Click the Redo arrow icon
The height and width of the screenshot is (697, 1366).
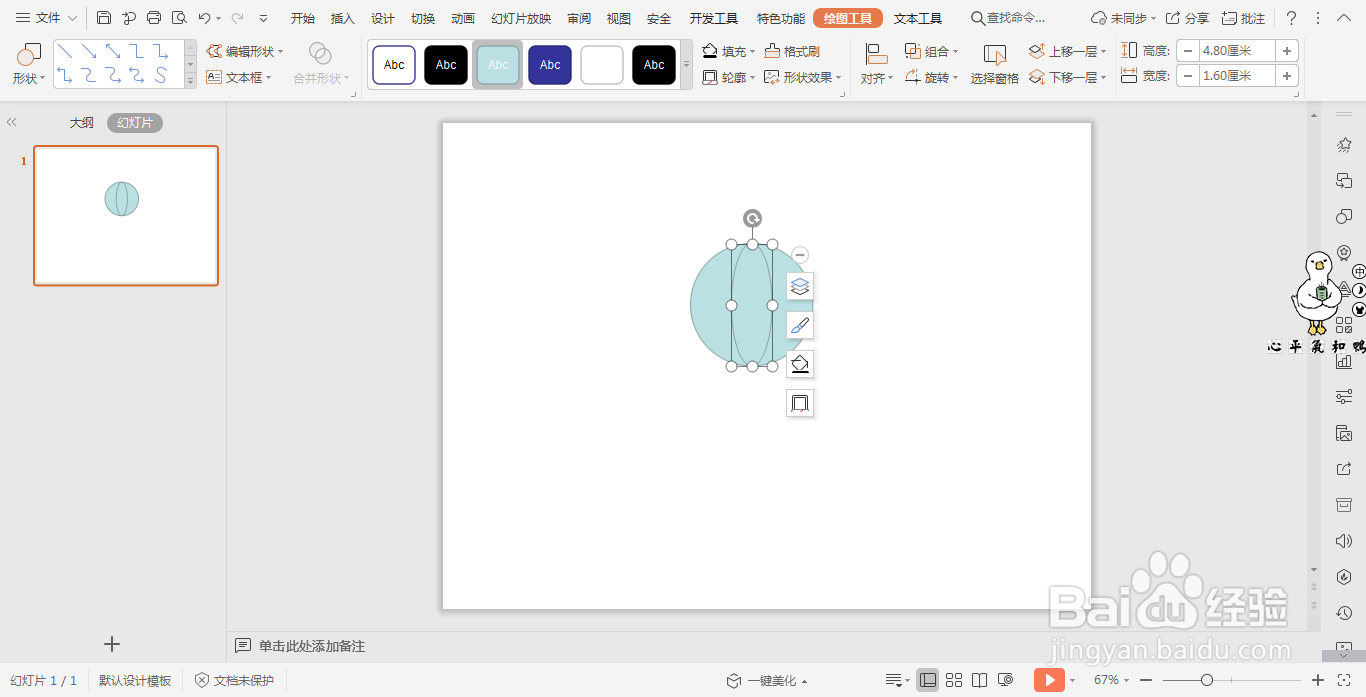(237, 18)
